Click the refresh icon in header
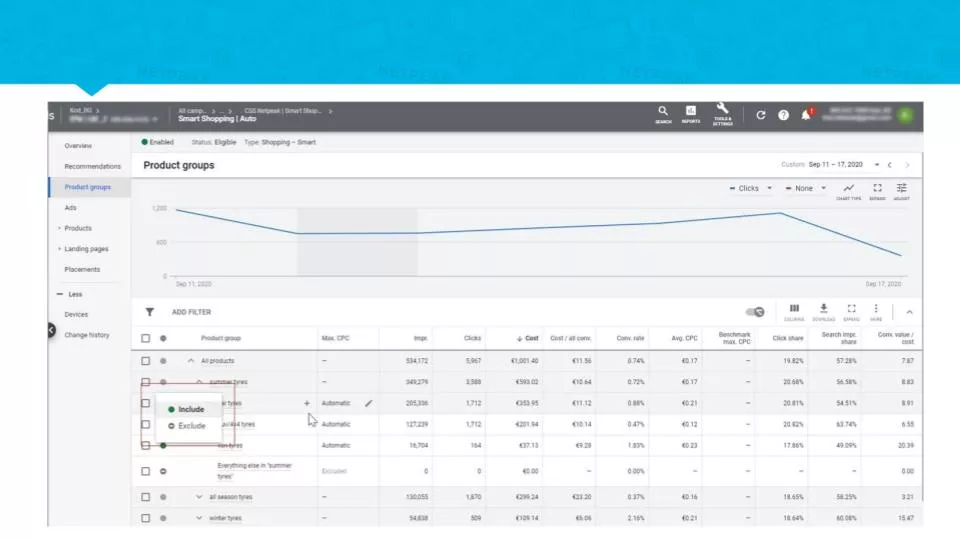Screen dimensions: 960x540 click(760, 115)
